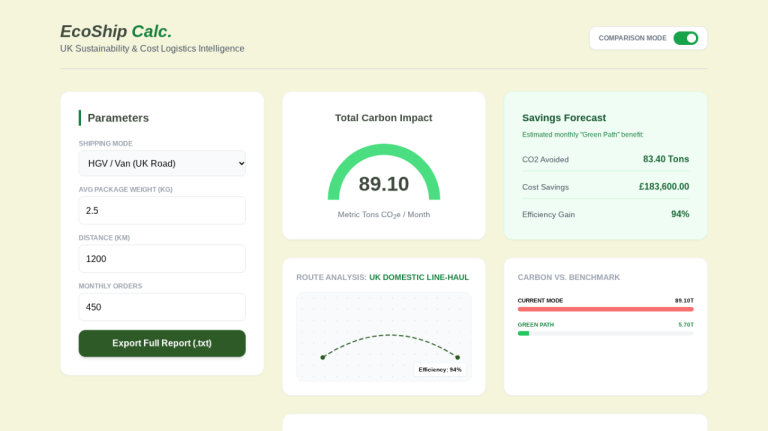Click the UK Domestic Line-Haul route label

(x=419, y=277)
